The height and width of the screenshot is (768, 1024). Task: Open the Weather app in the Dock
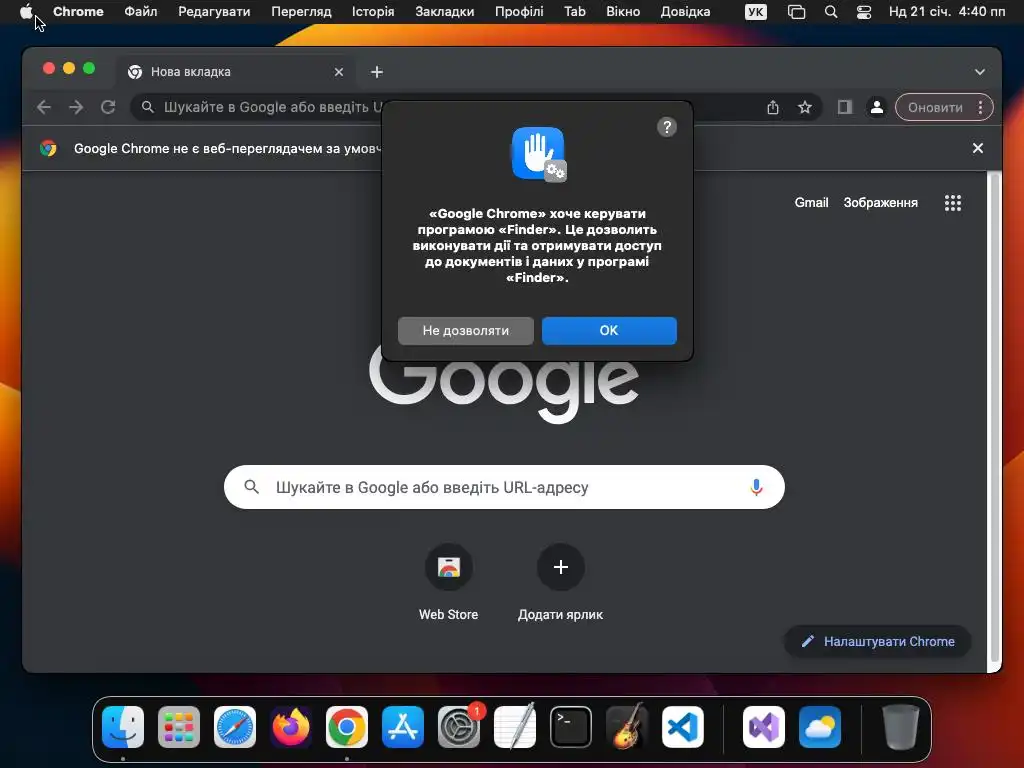click(820, 727)
